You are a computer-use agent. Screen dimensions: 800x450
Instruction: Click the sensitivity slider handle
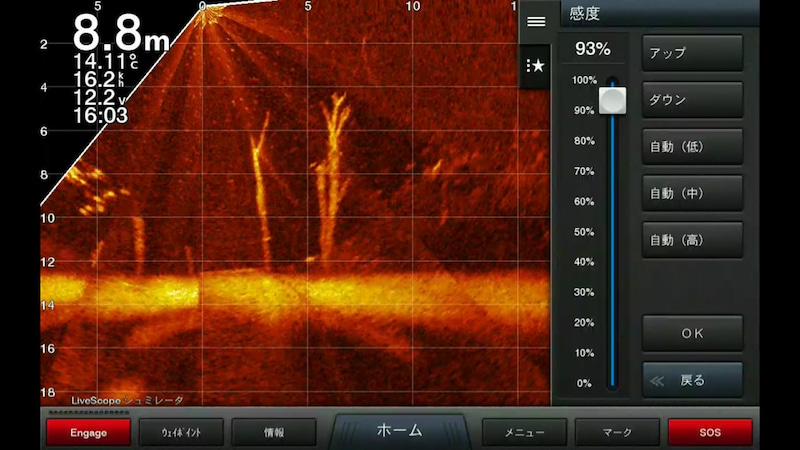[612, 99]
